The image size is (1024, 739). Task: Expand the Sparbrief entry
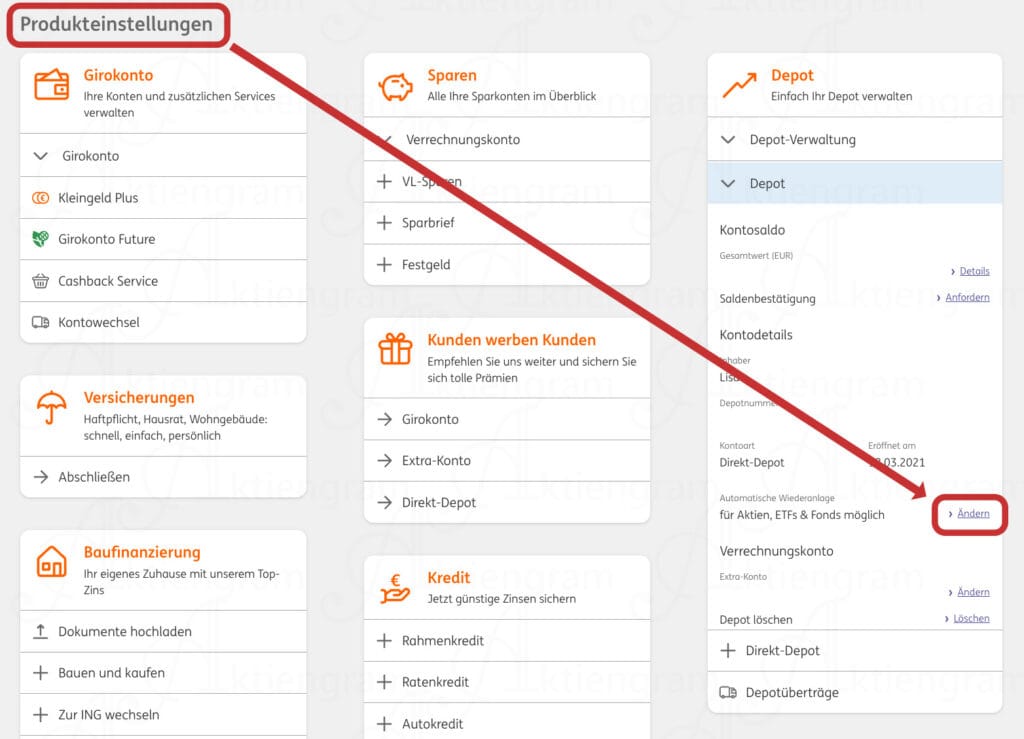pyautogui.click(x=507, y=223)
